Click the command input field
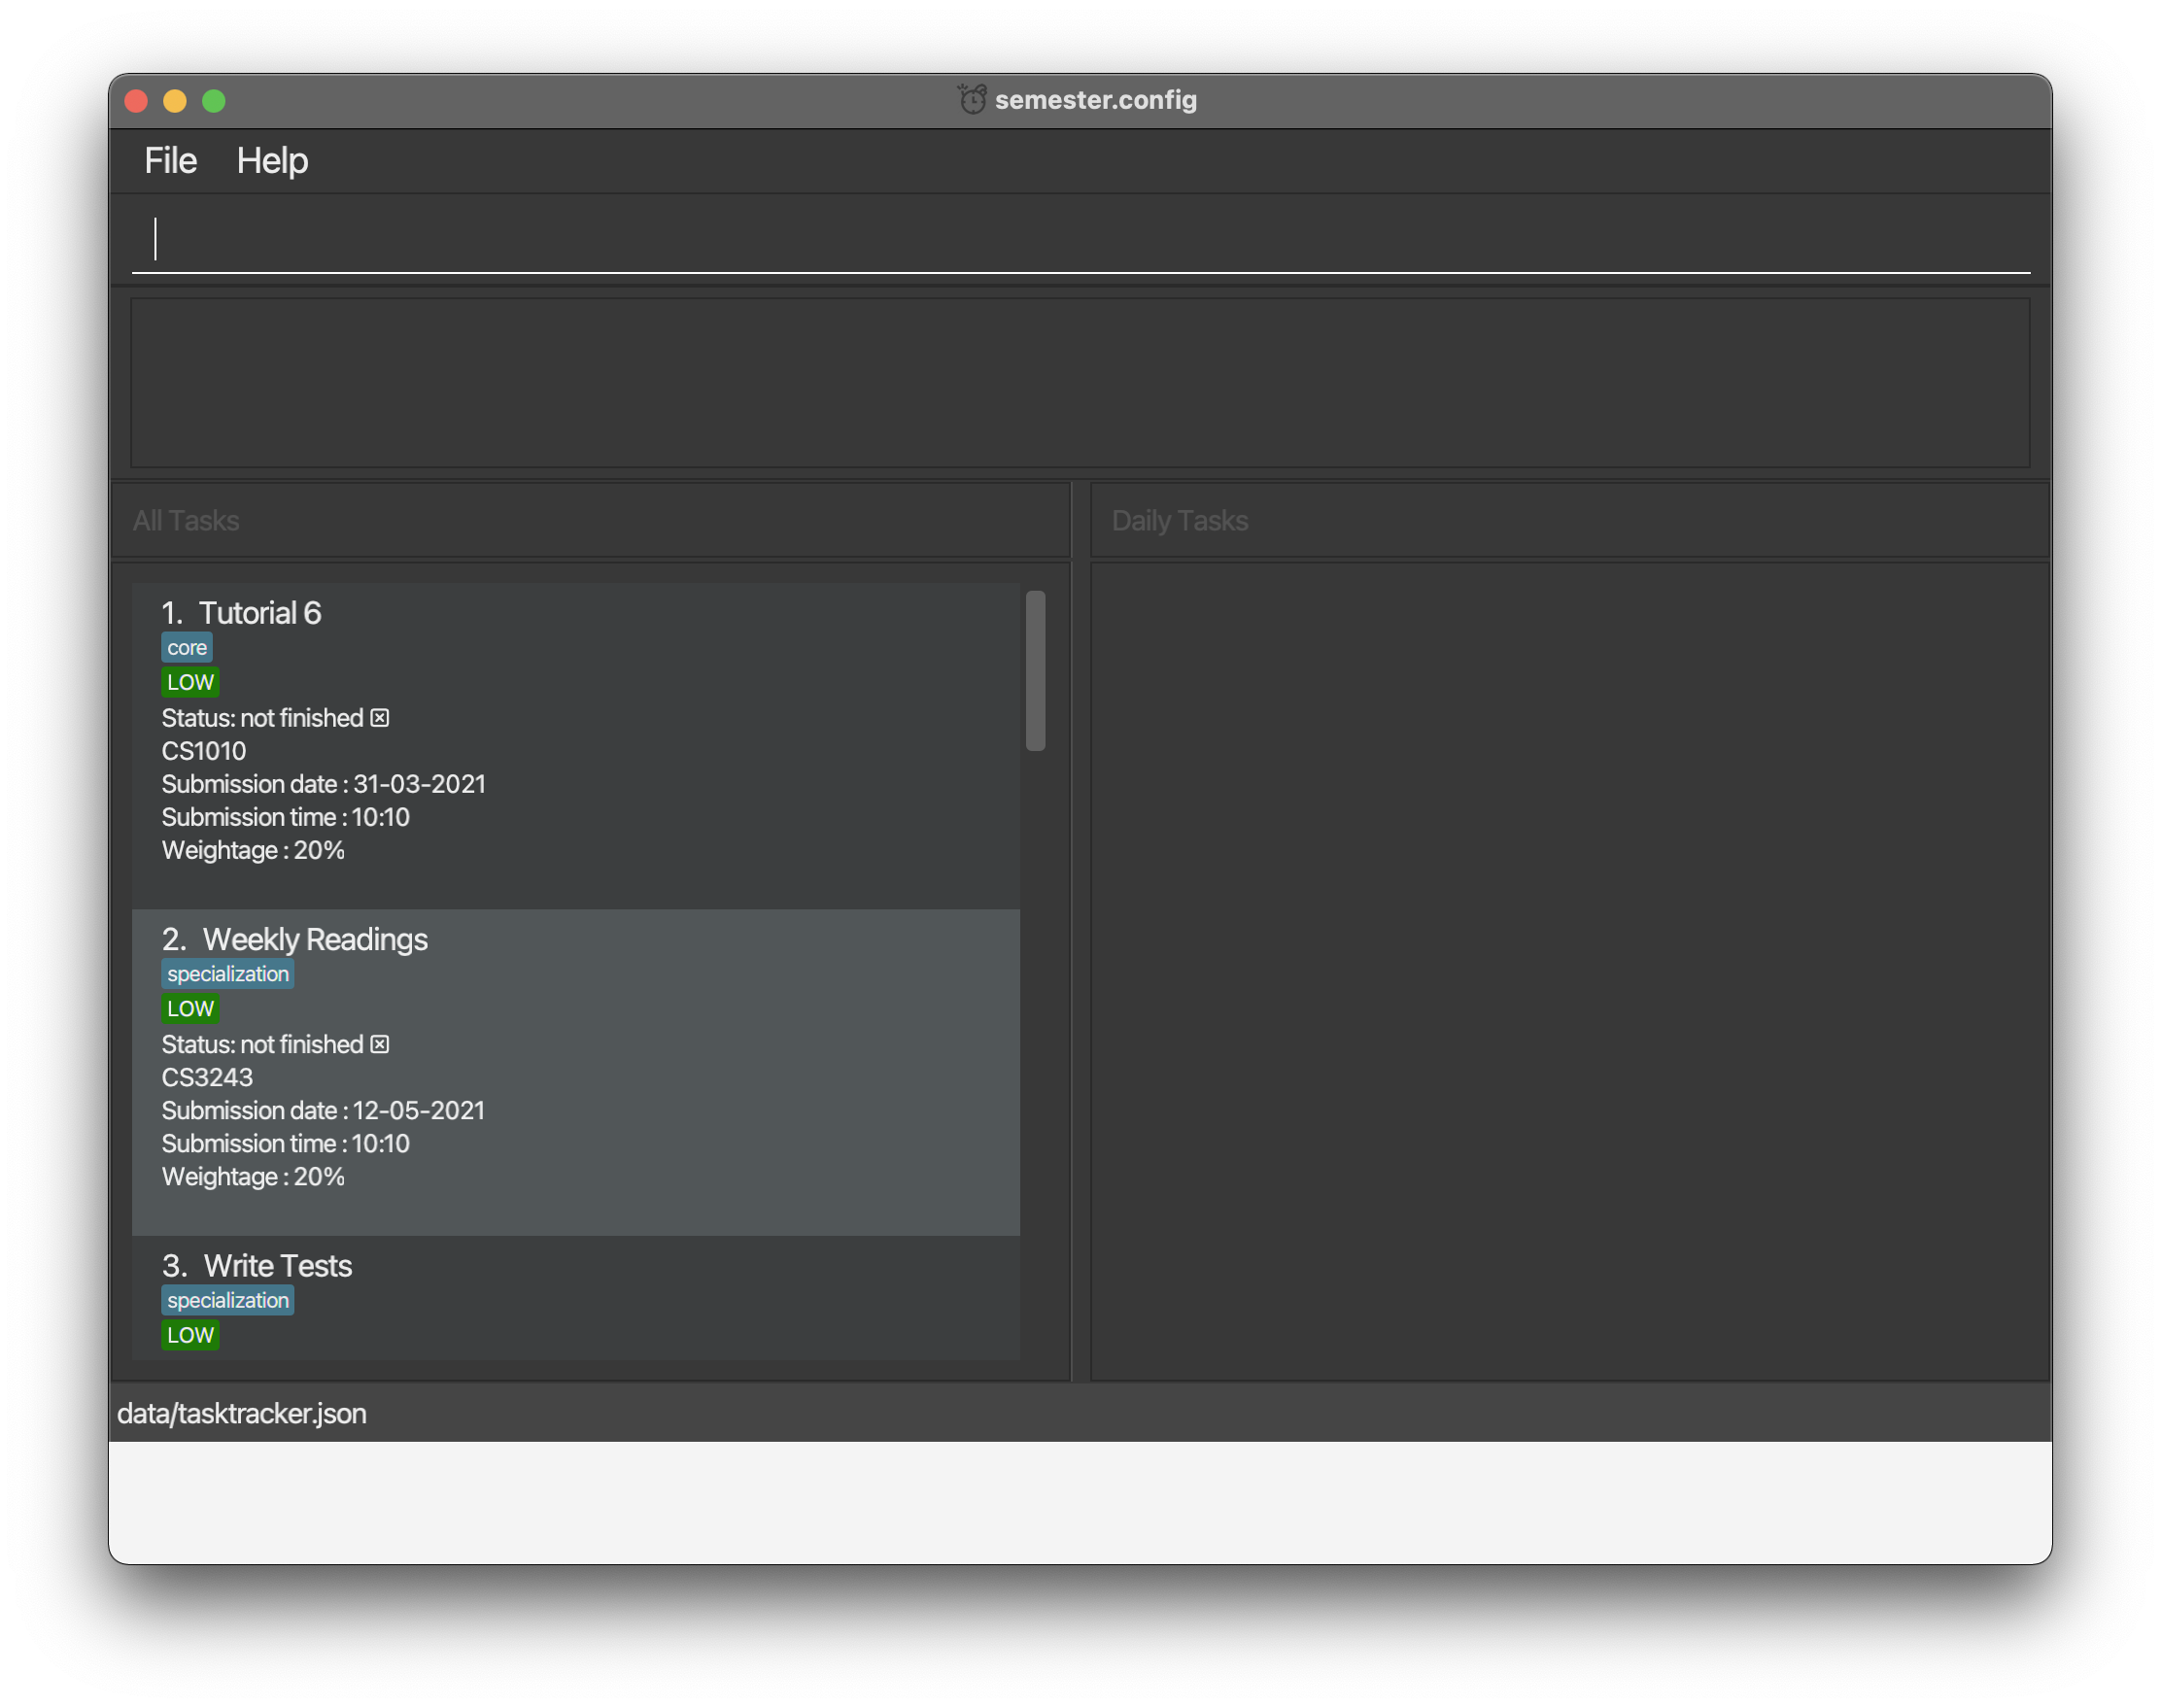Screen dimensions: 2161x1708 point(1080,240)
